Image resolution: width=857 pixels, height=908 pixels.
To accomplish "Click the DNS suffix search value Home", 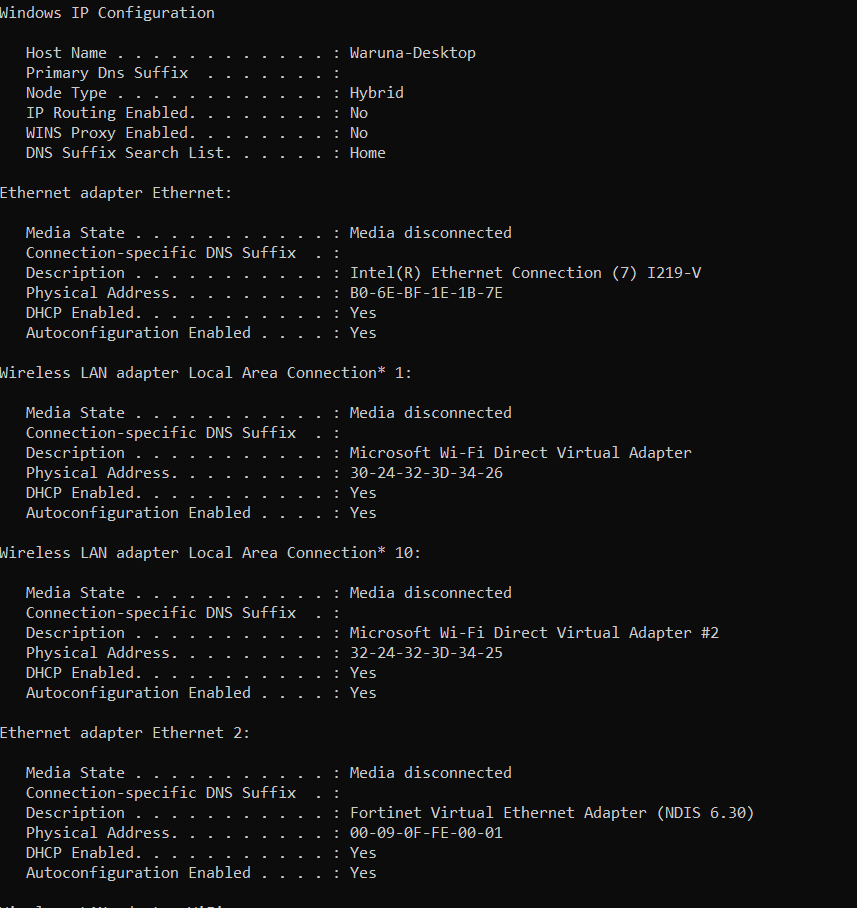I will click(x=368, y=153).
